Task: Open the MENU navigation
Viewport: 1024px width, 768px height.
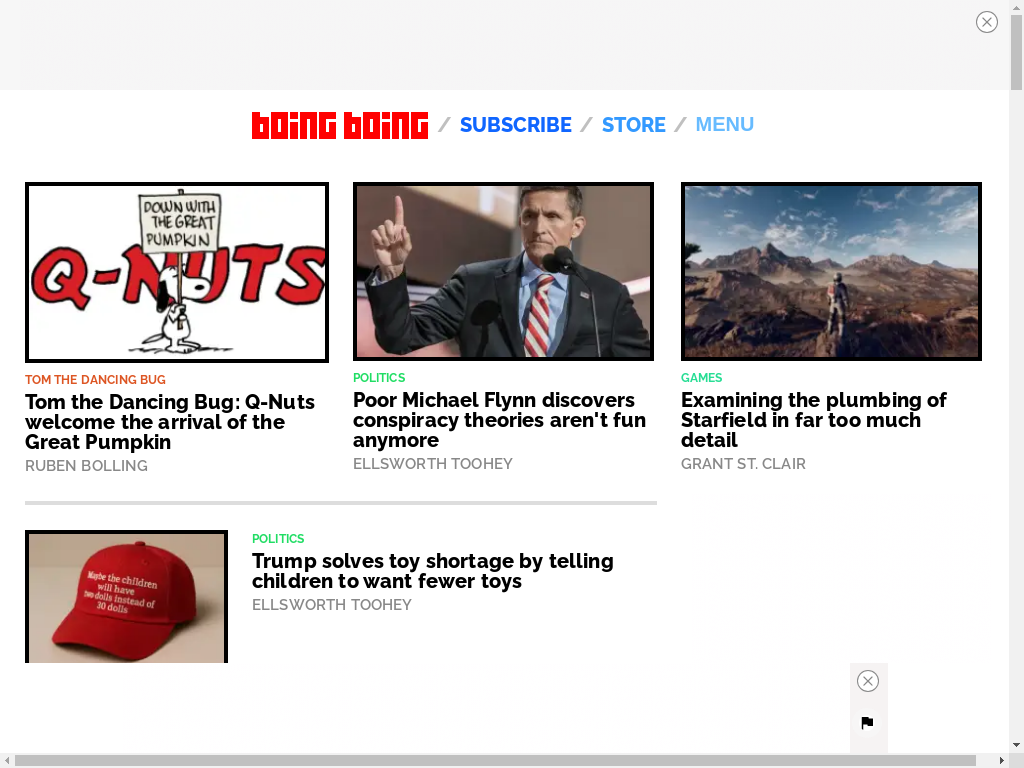Action: (x=724, y=124)
